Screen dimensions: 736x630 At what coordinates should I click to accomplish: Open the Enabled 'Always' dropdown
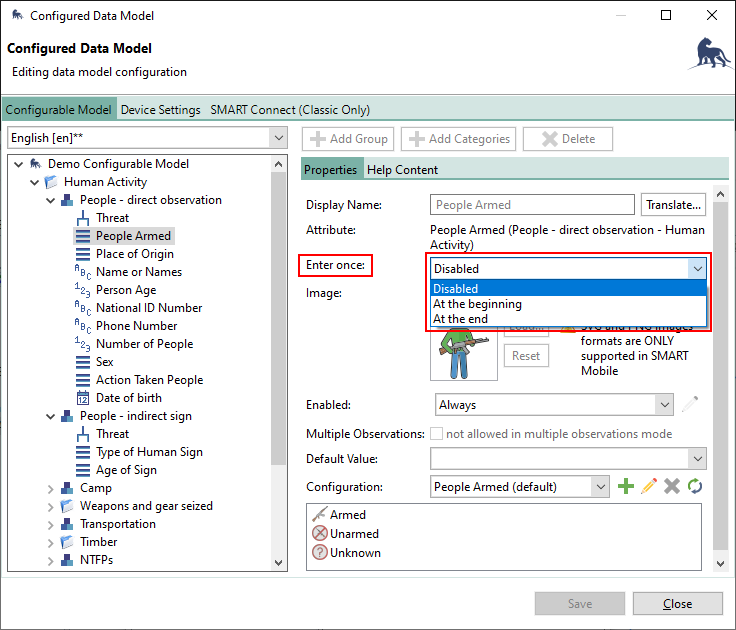555,405
